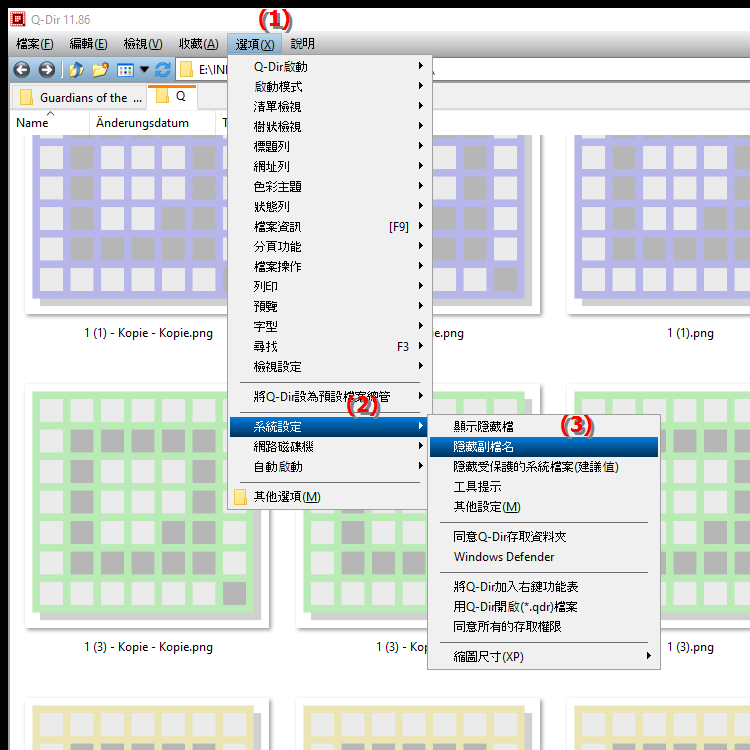Expand the Q-Dir啟動 submenu
Viewport: 750px width, 750px height.
[330, 66]
